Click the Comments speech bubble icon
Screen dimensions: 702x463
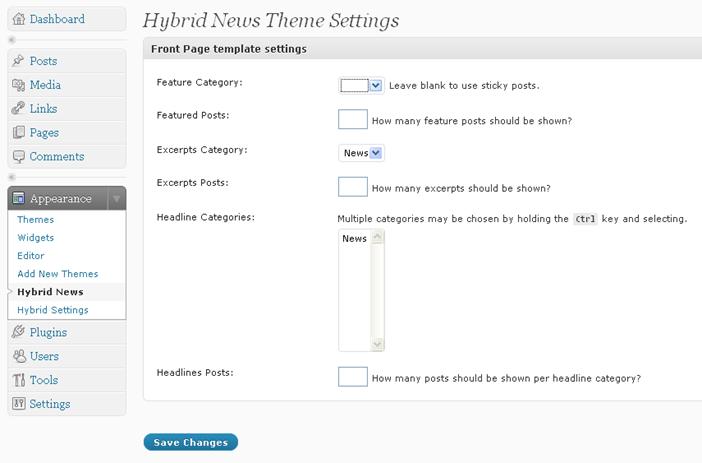[x=18, y=156]
